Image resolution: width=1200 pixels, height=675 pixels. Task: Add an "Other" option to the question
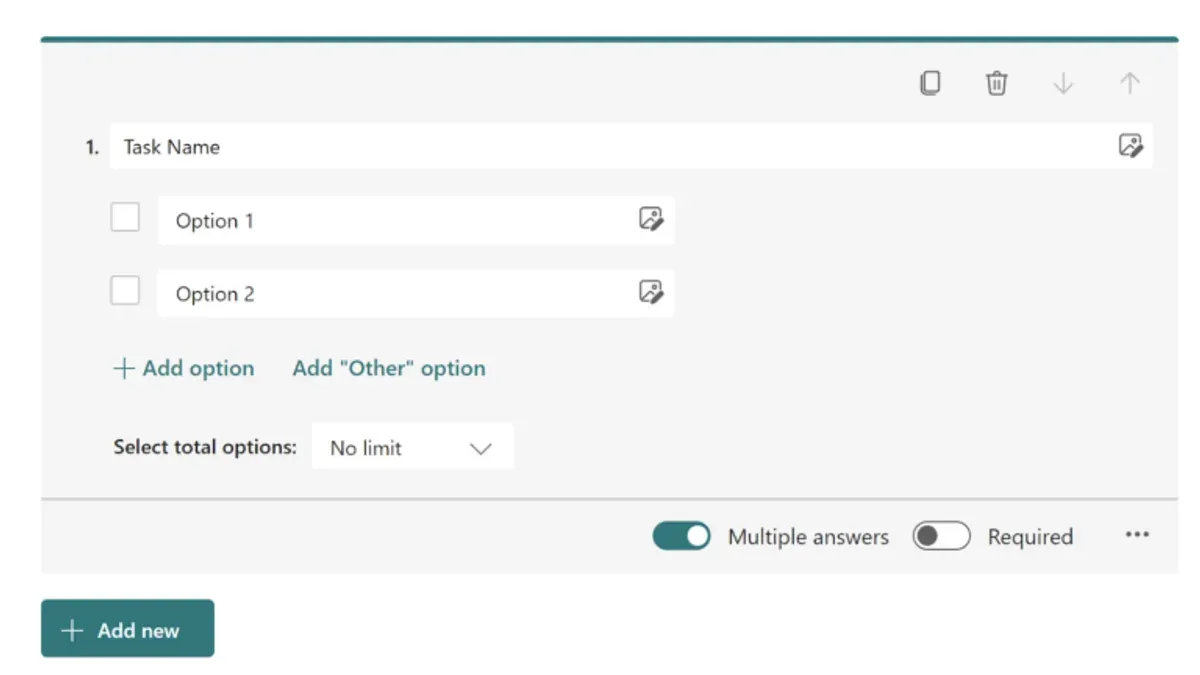(389, 368)
